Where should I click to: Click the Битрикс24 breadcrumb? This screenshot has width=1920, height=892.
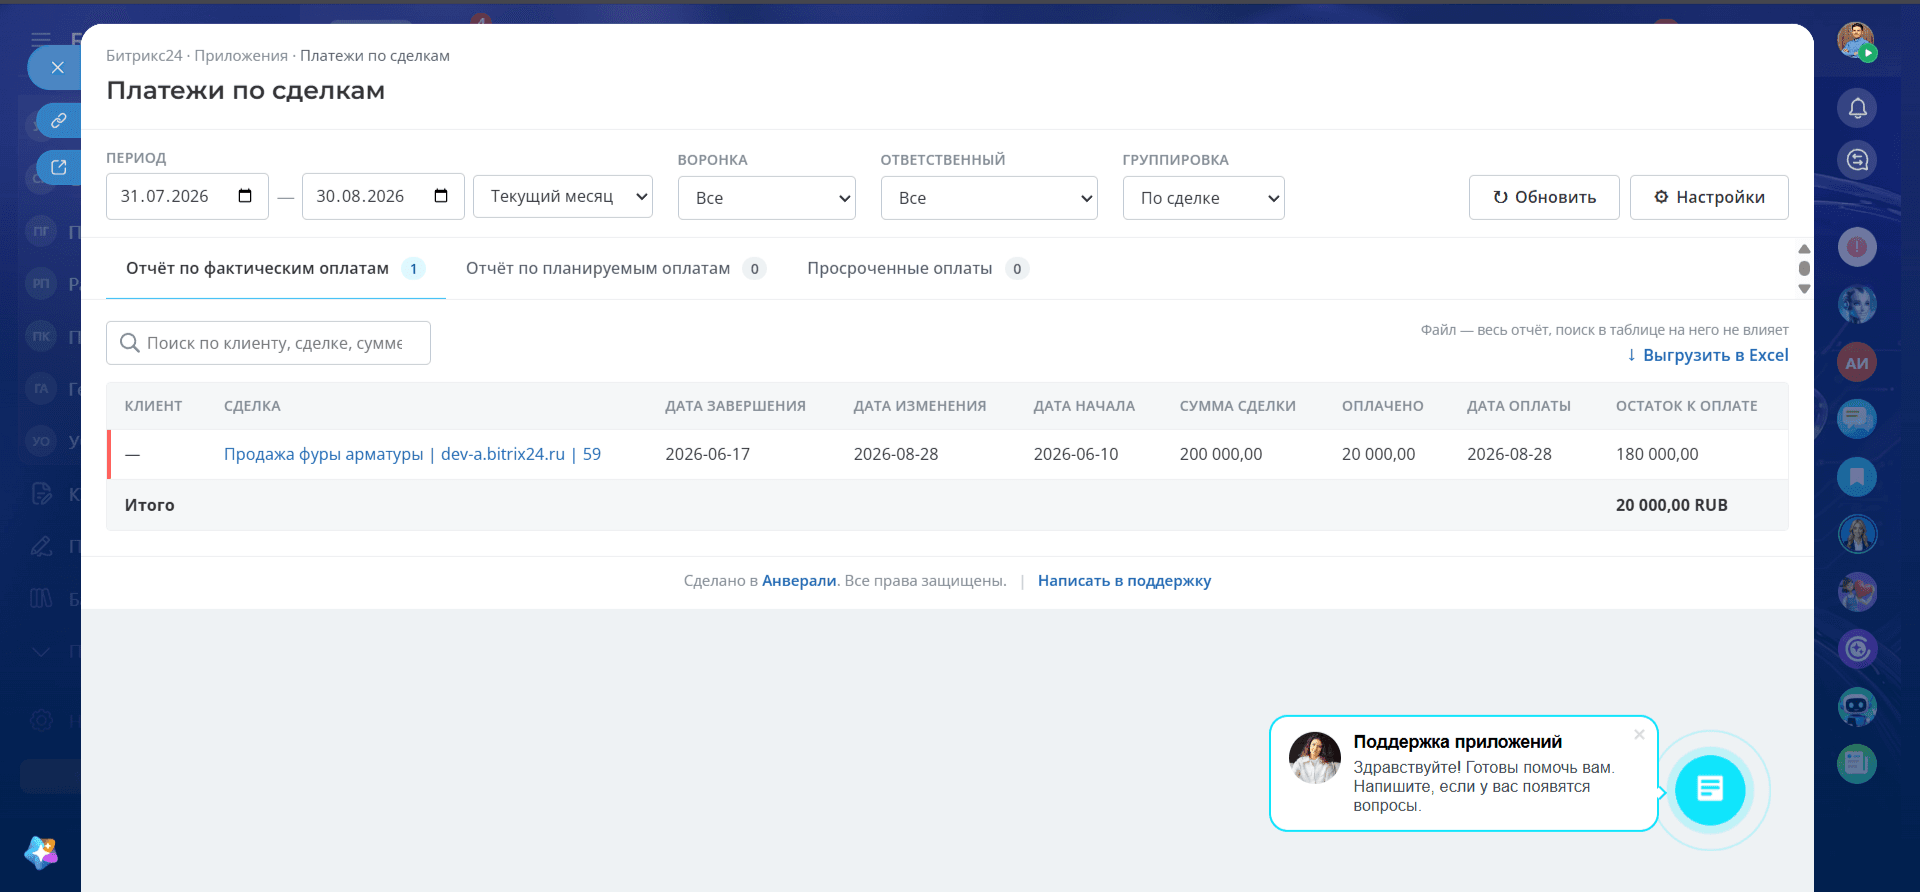pyautogui.click(x=144, y=56)
